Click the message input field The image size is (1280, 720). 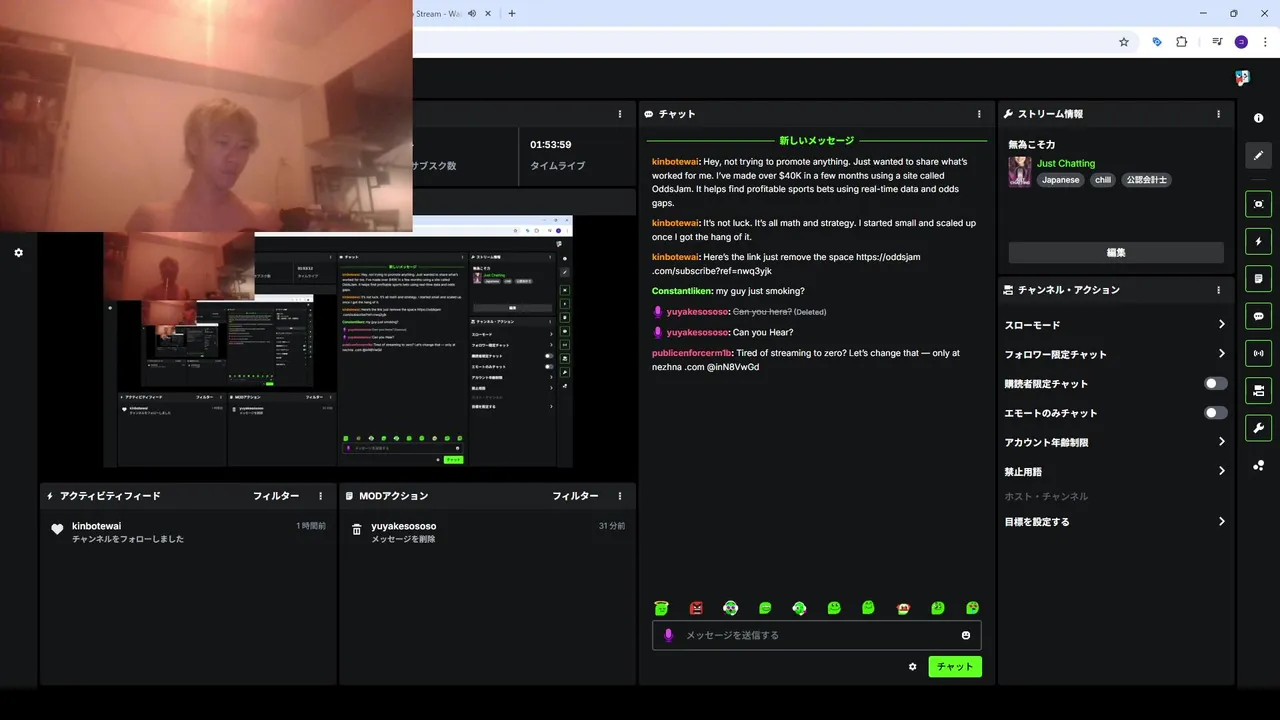pyautogui.click(x=816, y=635)
